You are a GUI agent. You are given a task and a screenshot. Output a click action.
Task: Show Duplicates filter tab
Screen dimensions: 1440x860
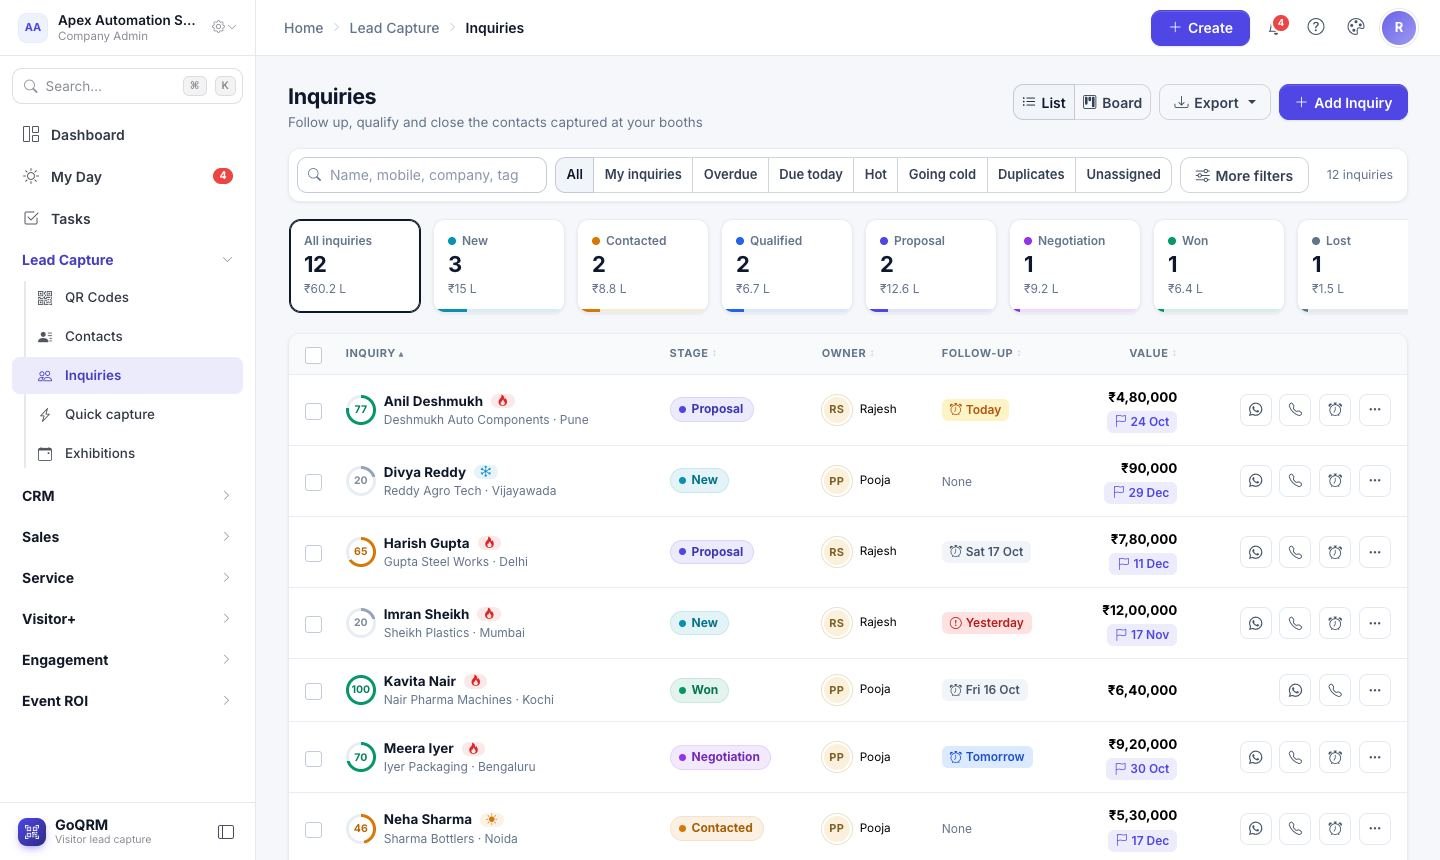pyautogui.click(x=1031, y=174)
